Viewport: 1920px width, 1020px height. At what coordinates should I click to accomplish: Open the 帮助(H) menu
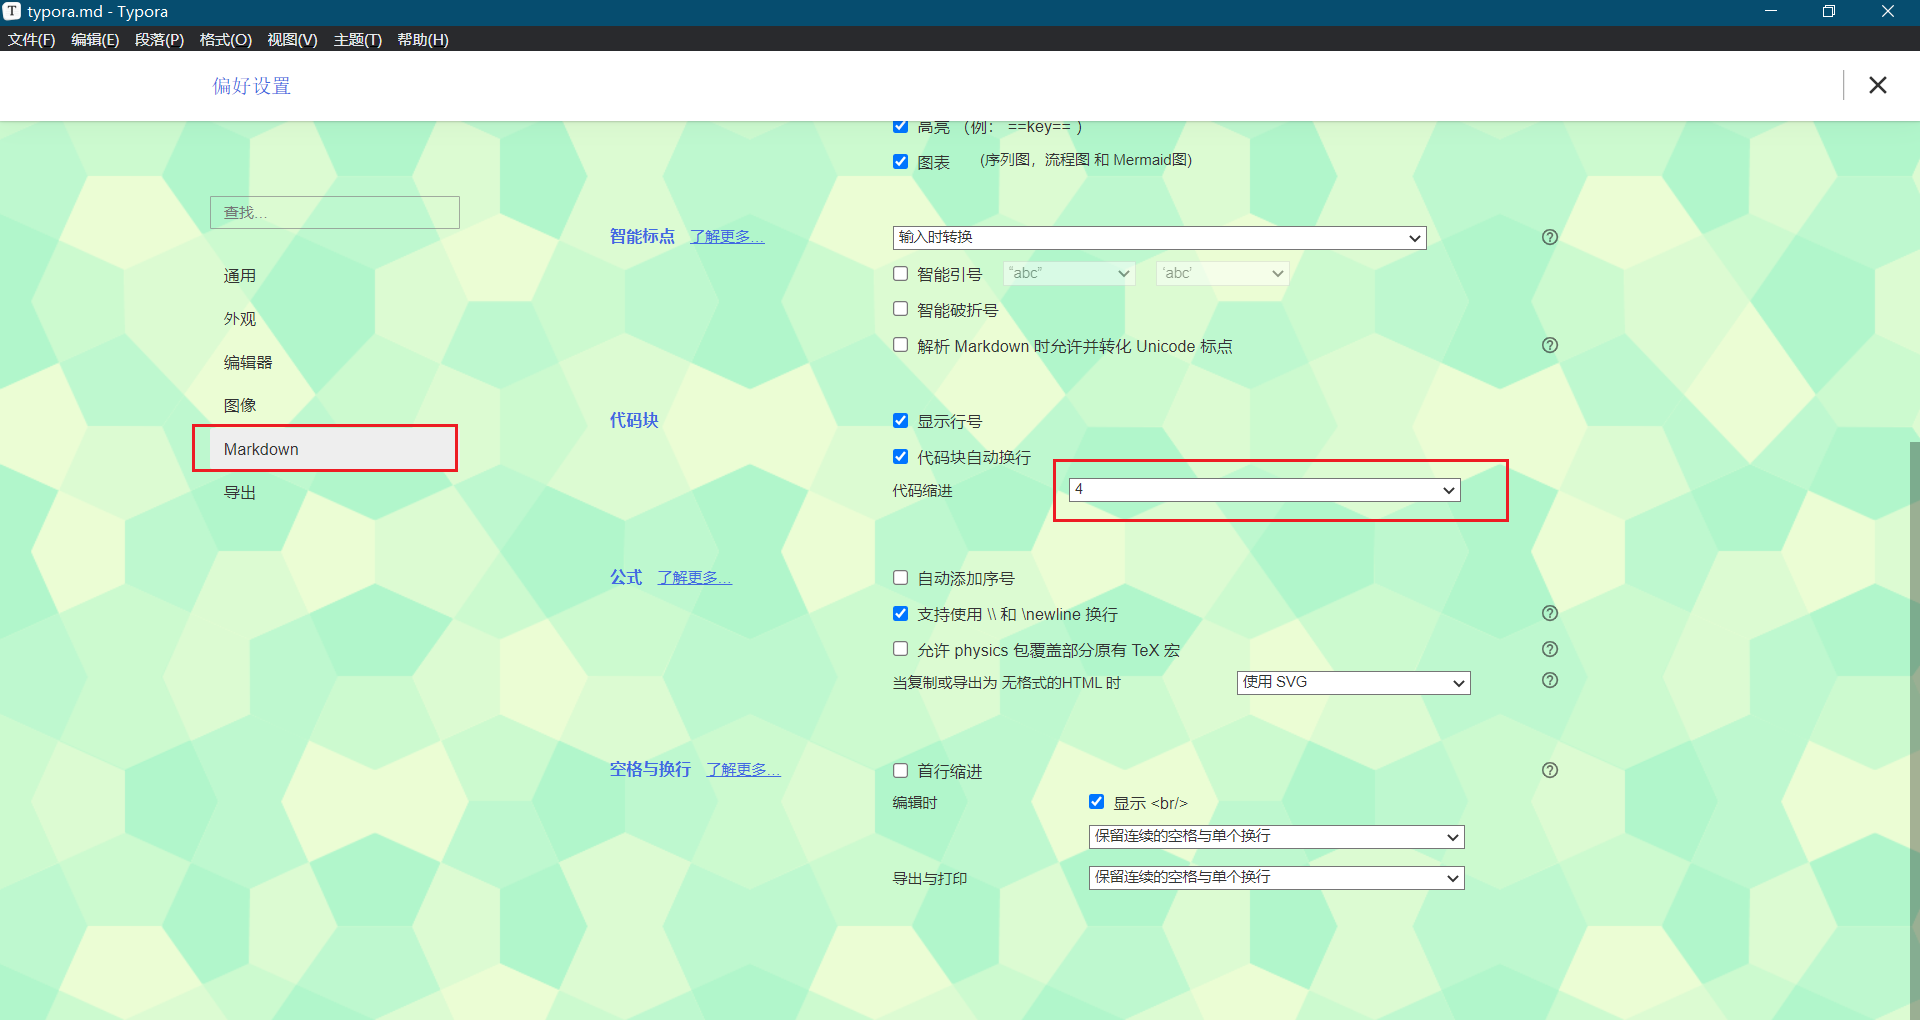pos(423,39)
